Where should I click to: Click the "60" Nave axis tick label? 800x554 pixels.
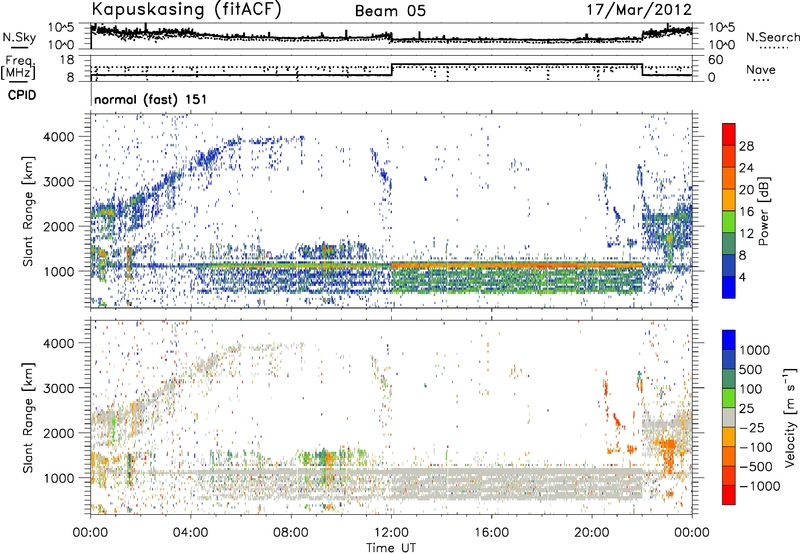[716, 60]
